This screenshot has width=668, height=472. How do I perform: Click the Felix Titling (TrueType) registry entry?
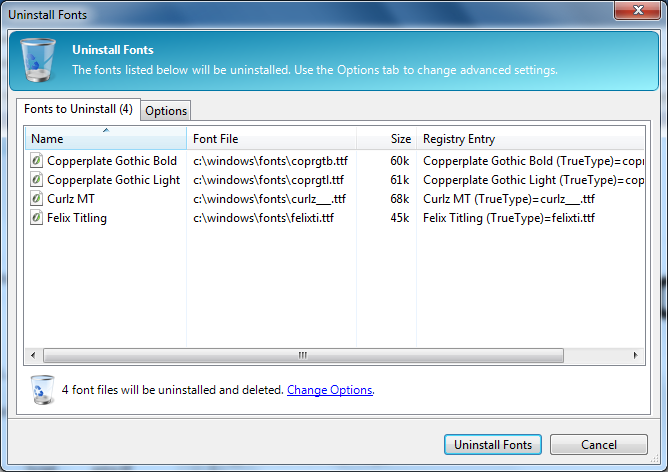point(509,218)
